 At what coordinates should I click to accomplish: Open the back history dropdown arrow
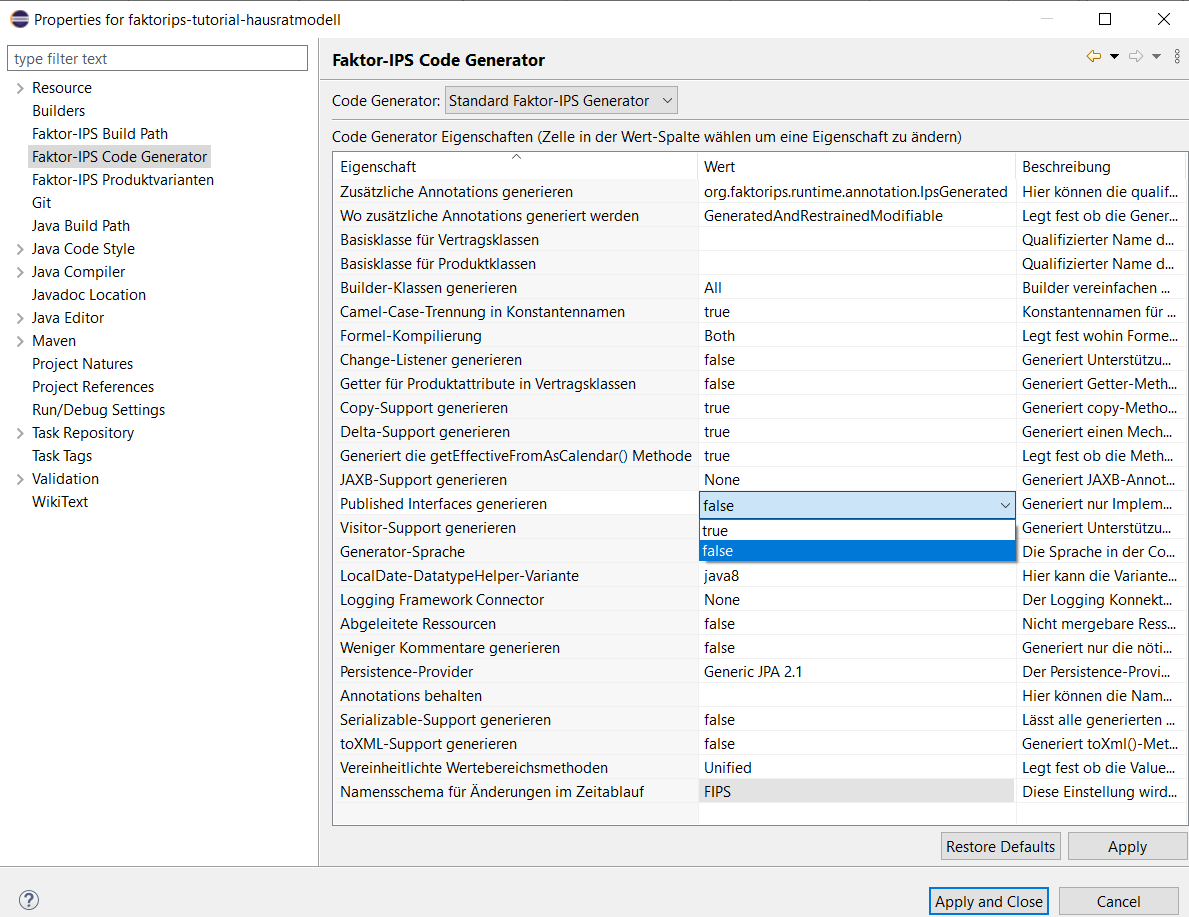pos(1114,57)
